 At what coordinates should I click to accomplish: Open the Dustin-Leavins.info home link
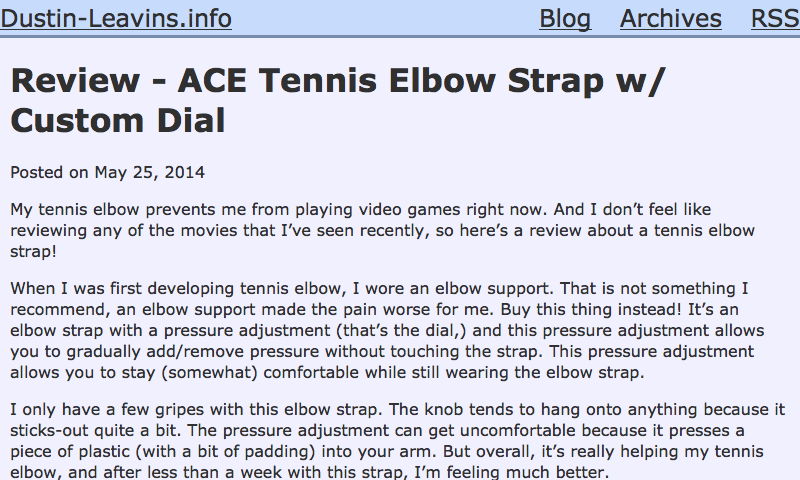[116, 19]
